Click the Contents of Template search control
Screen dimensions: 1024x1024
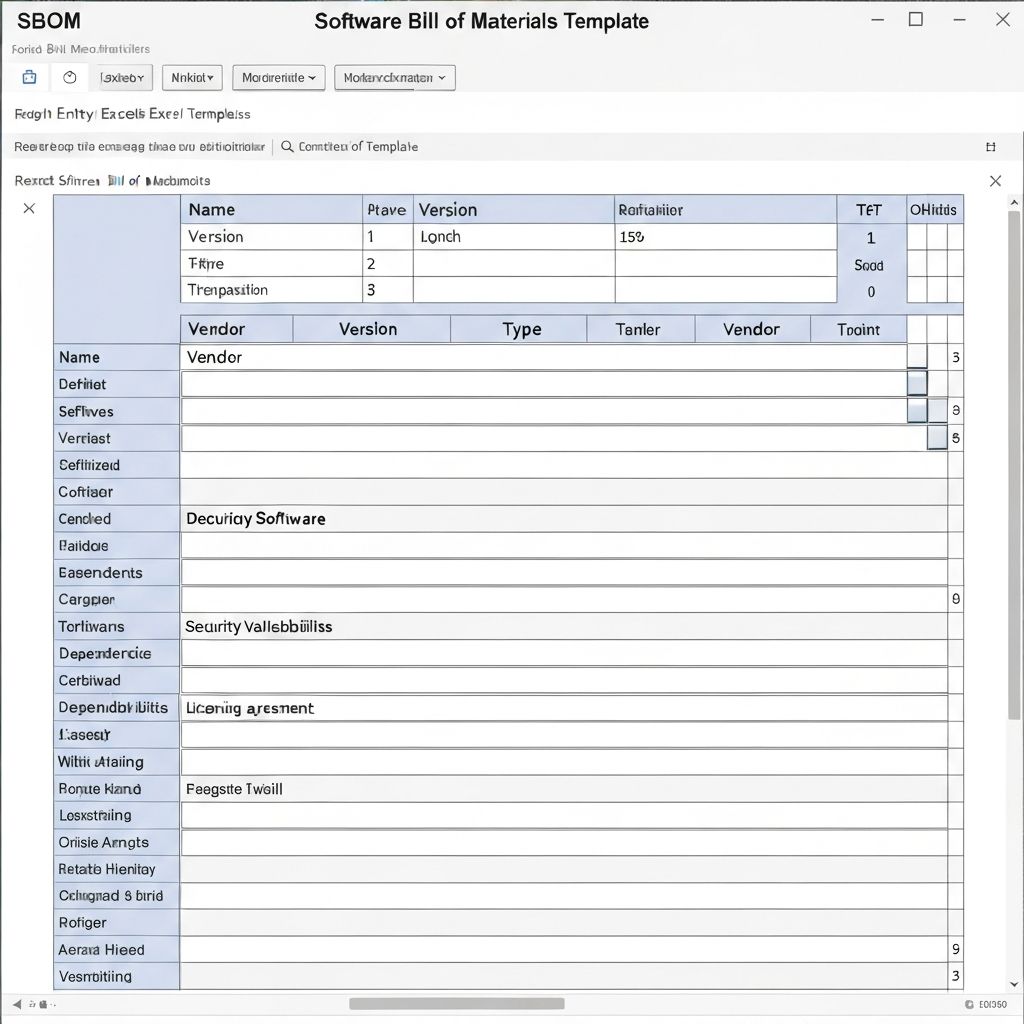click(x=360, y=146)
